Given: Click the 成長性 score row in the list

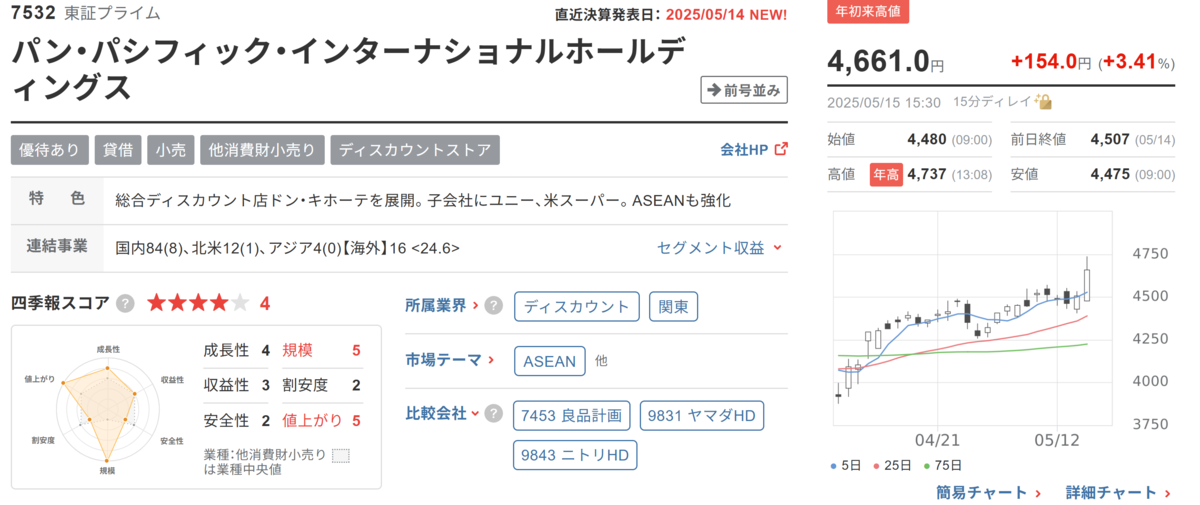Looking at the screenshot, I should 236,350.
